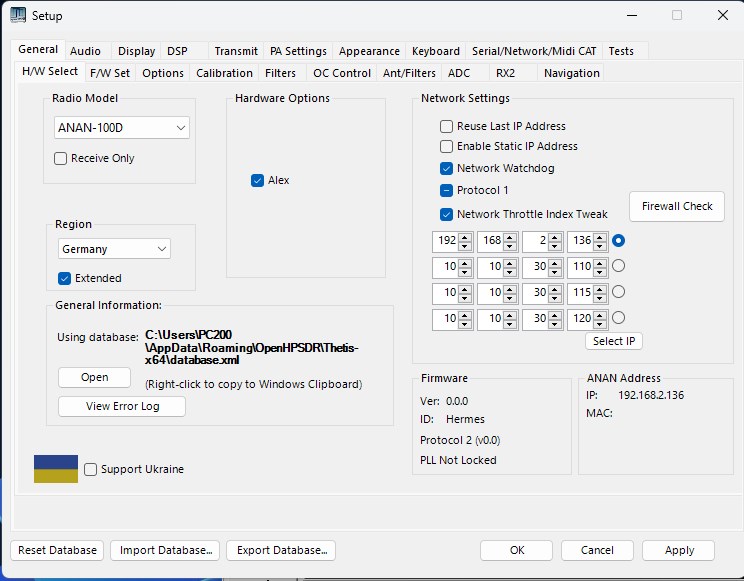Click the Ukraine flag image
Image resolution: width=744 pixels, height=581 pixels.
coord(56,469)
